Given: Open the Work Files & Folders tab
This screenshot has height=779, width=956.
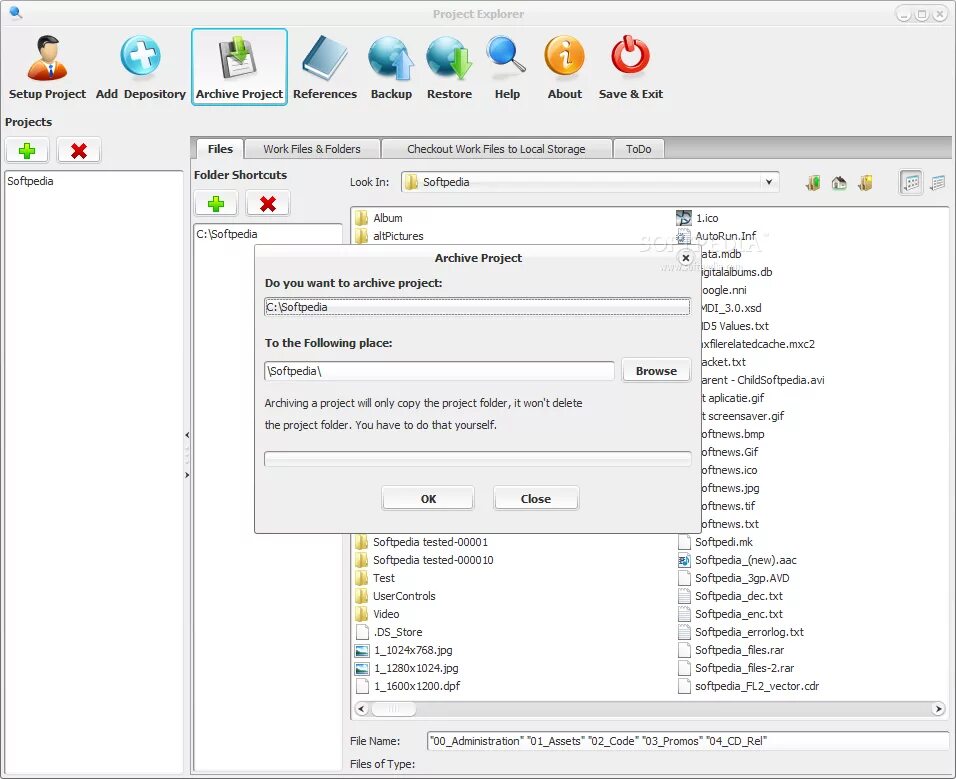Looking at the screenshot, I should click(312, 149).
